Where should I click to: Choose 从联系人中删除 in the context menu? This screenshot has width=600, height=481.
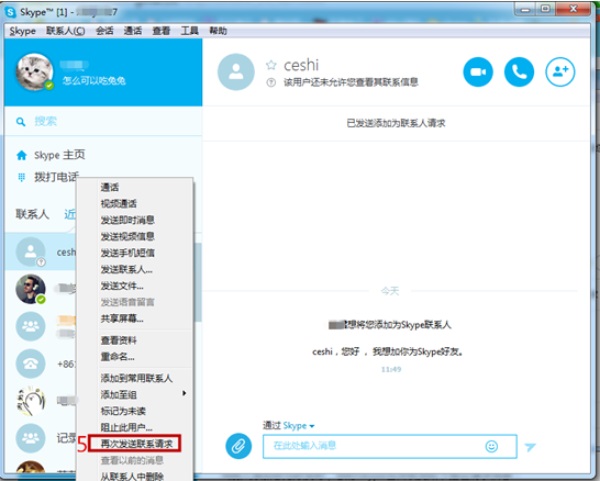(135, 476)
